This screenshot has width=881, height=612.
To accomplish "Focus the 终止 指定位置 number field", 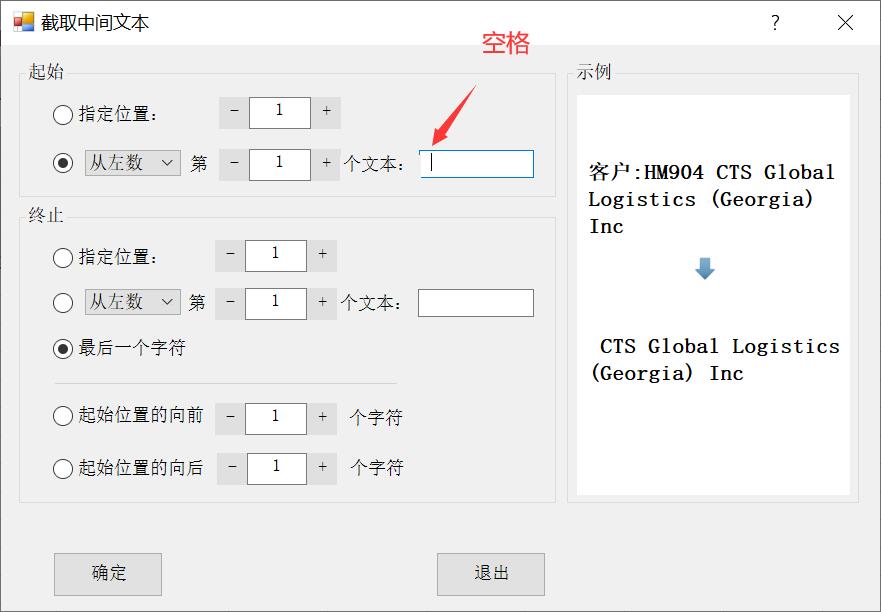I will 276,256.
